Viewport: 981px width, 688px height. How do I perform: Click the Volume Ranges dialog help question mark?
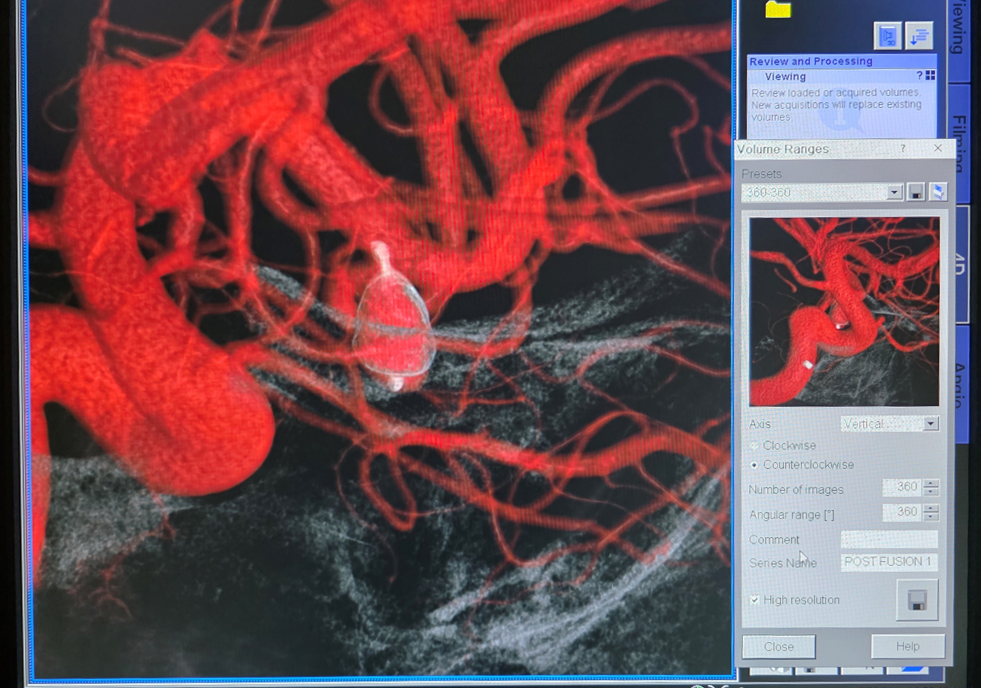click(x=903, y=149)
